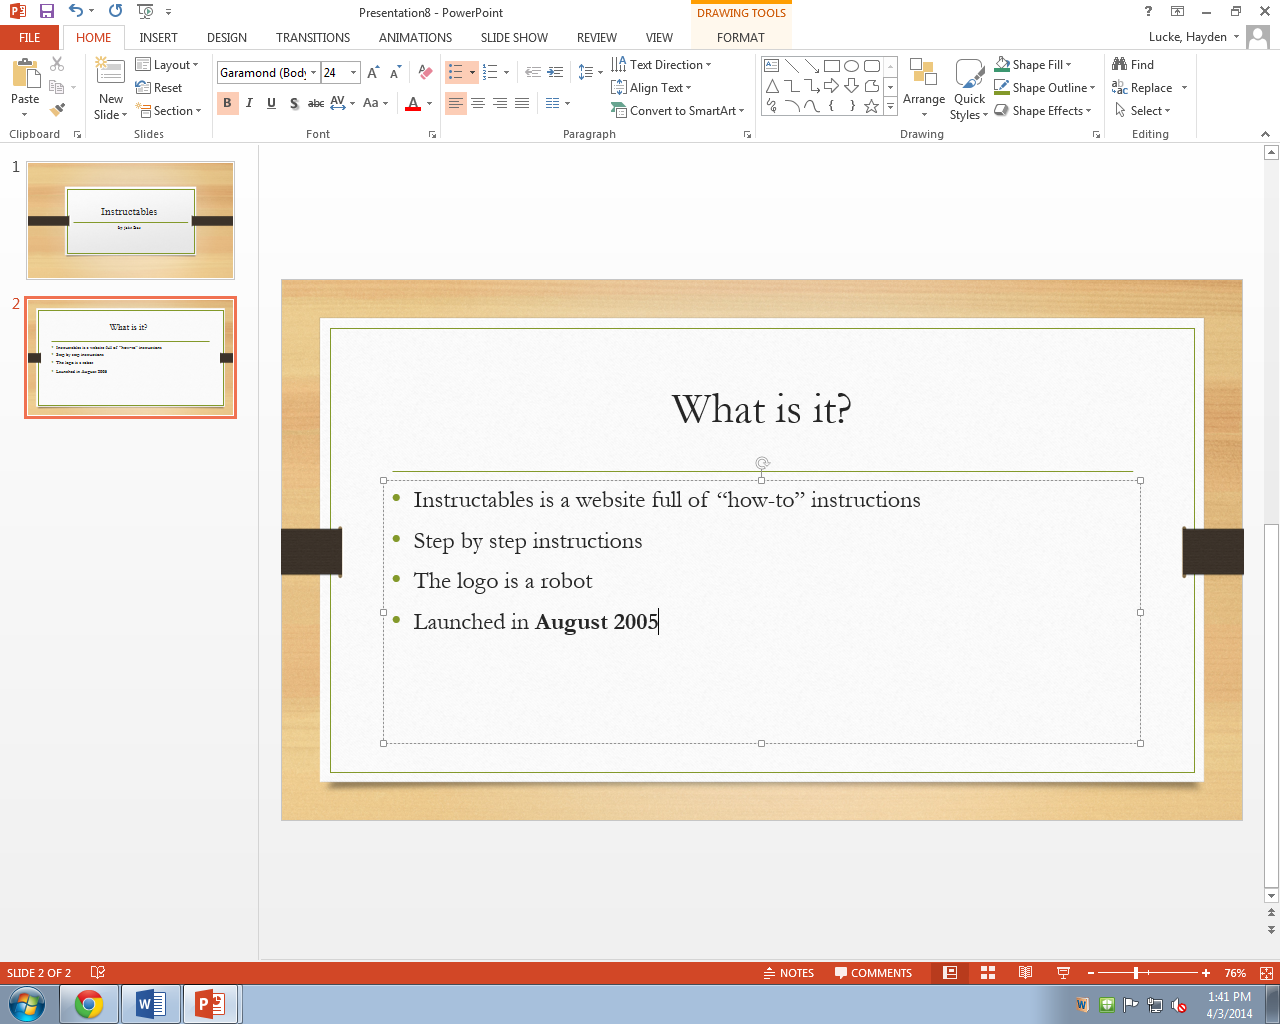Image resolution: width=1280 pixels, height=1024 pixels.
Task: Click the Center alignment toggle
Action: 477,102
